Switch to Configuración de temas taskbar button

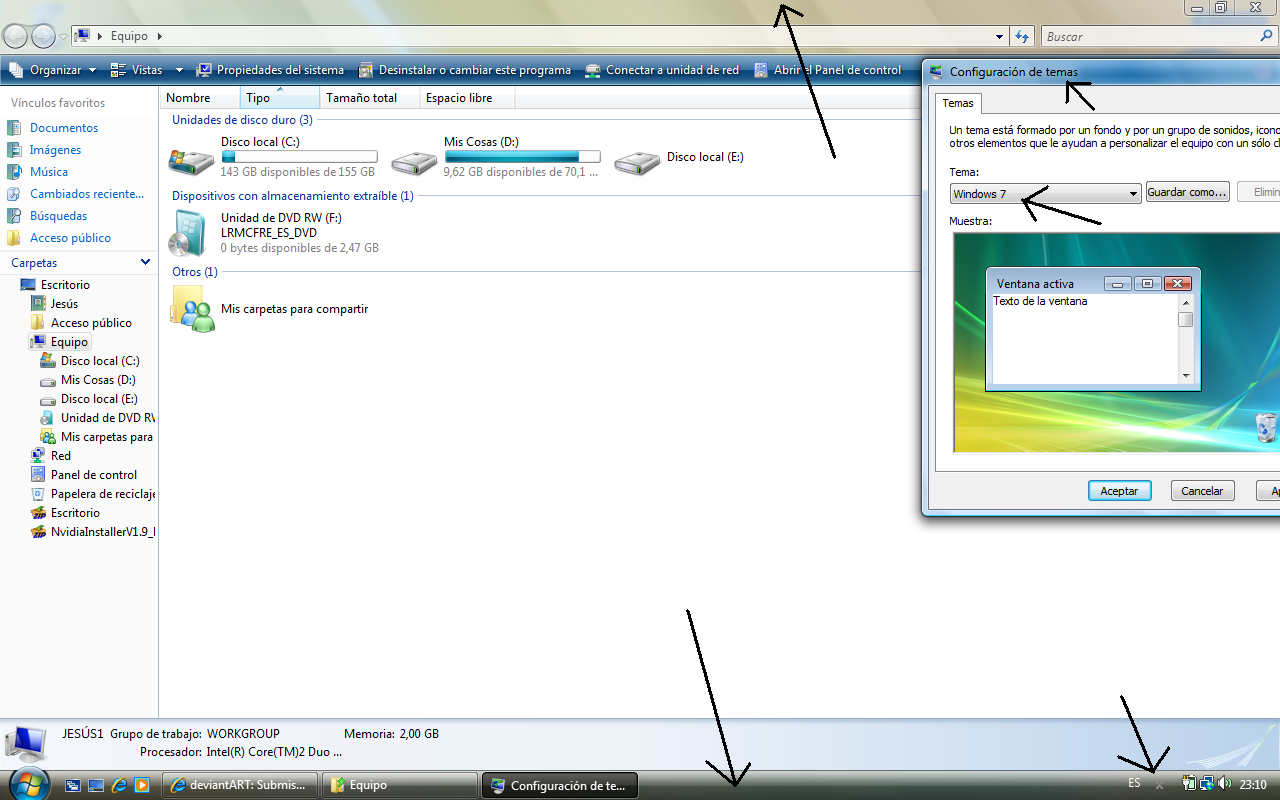pyautogui.click(x=560, y=785)
